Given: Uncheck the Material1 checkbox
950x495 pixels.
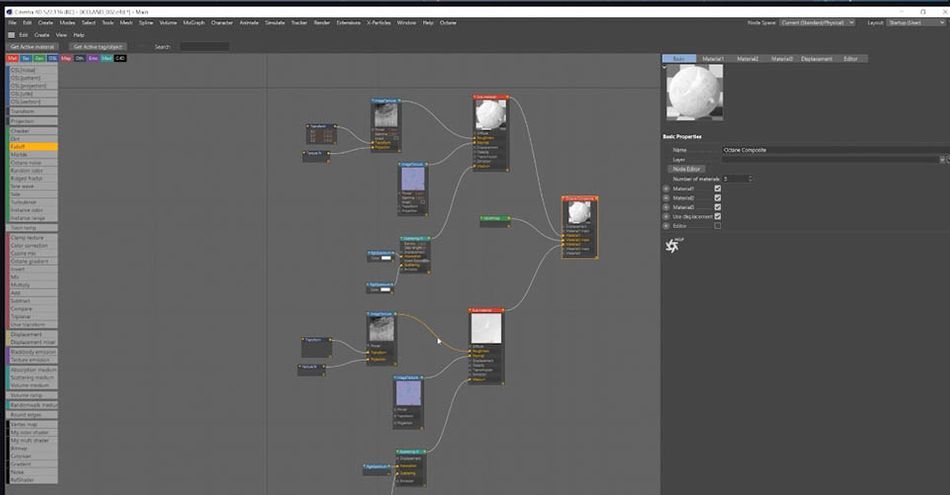Looking at the screenshot, I should 718,188.
